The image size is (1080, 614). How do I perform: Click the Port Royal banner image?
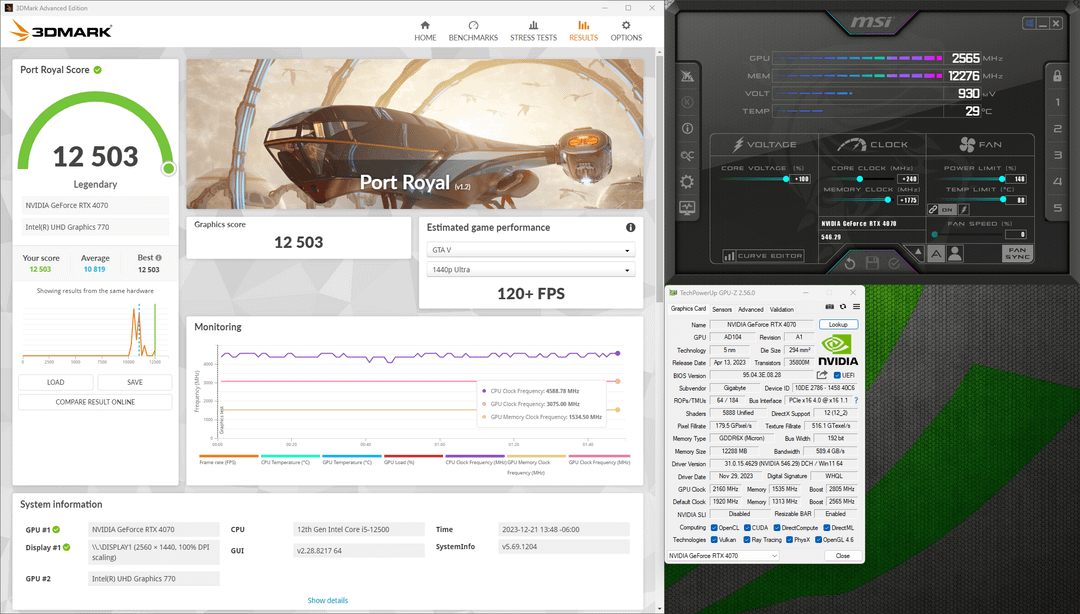[x=415, y=134]
